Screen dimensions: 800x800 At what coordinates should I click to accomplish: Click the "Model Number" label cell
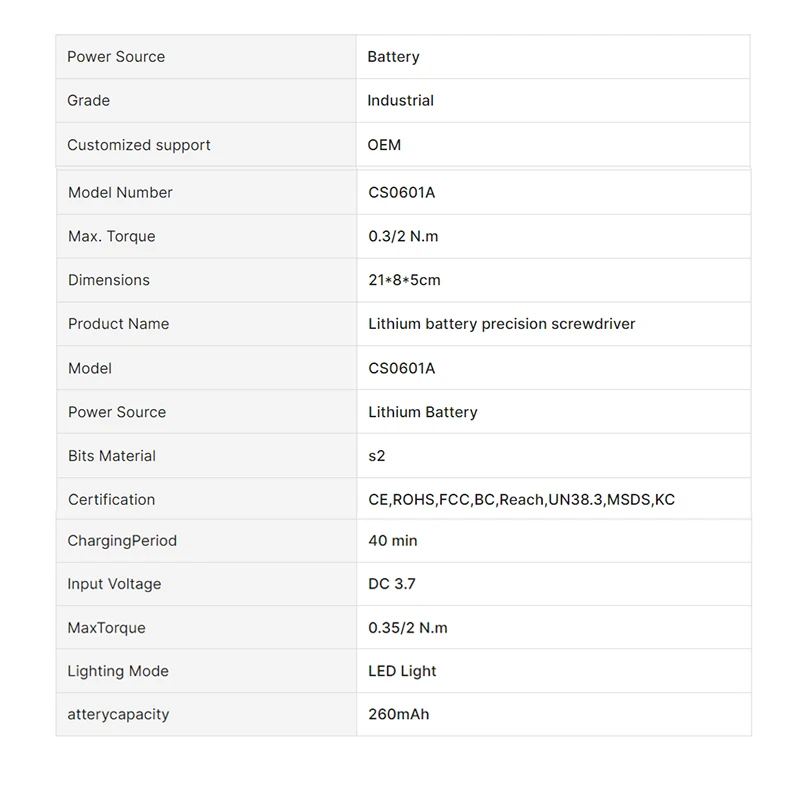pos(120,193)
